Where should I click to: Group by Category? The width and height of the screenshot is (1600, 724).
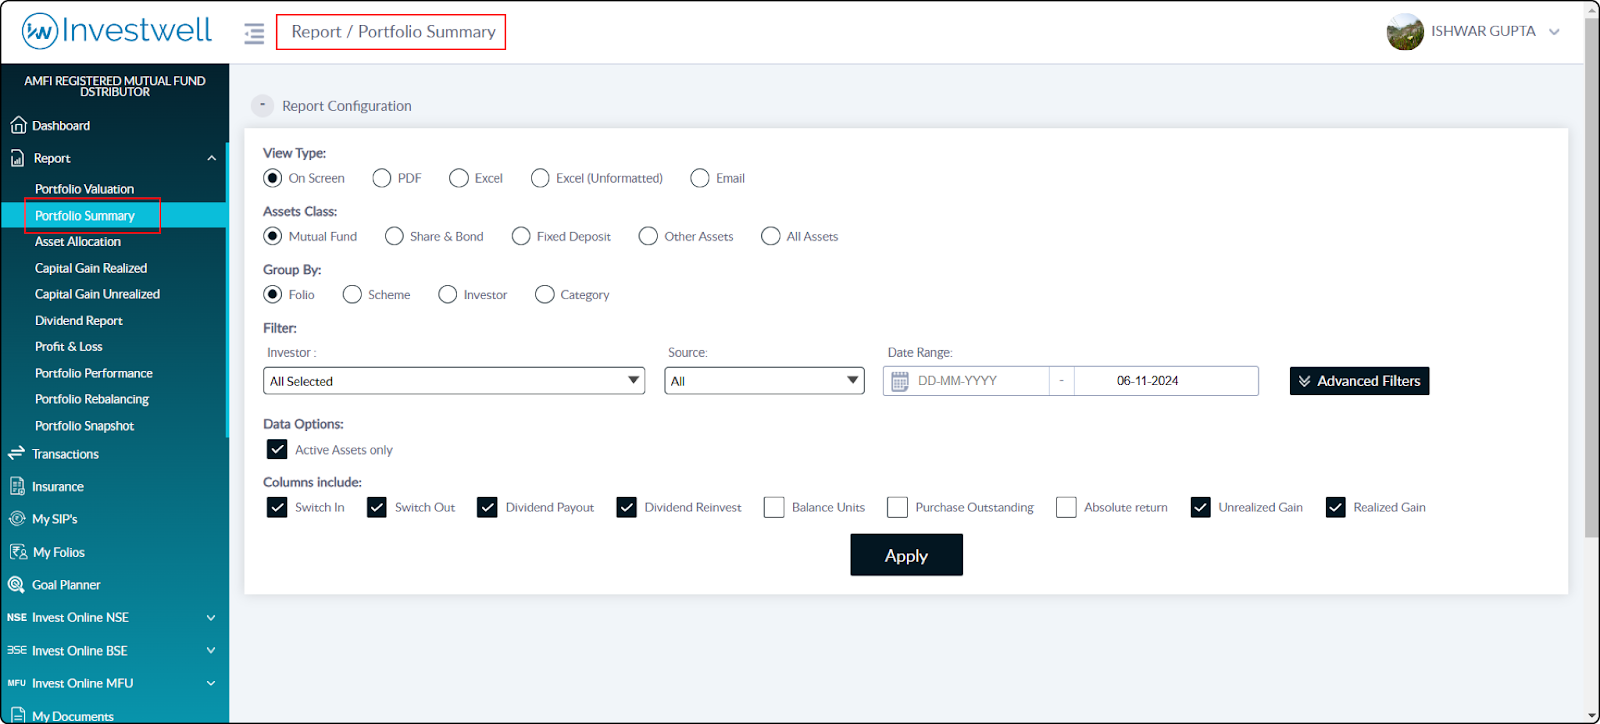tap(545, 294)
